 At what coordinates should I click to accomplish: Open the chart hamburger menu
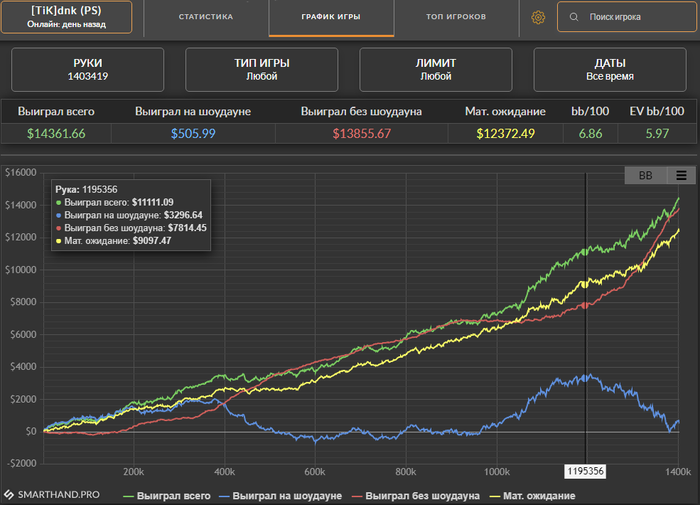click(x=681, y=175)
